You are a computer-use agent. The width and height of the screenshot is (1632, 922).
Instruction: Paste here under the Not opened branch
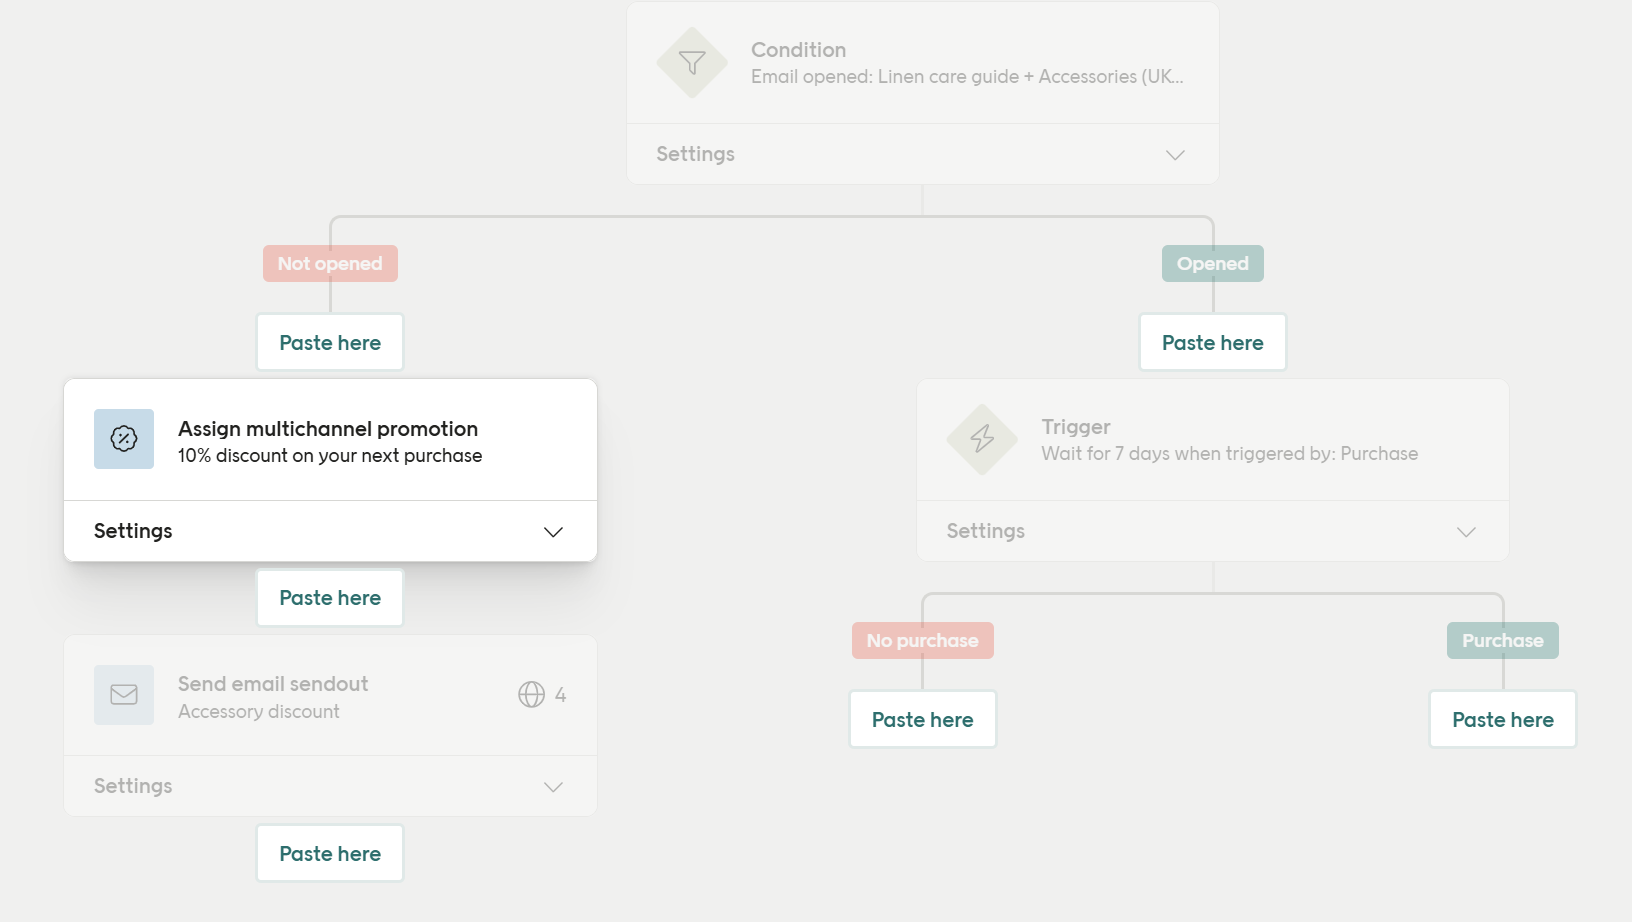(x=330, y=343)
